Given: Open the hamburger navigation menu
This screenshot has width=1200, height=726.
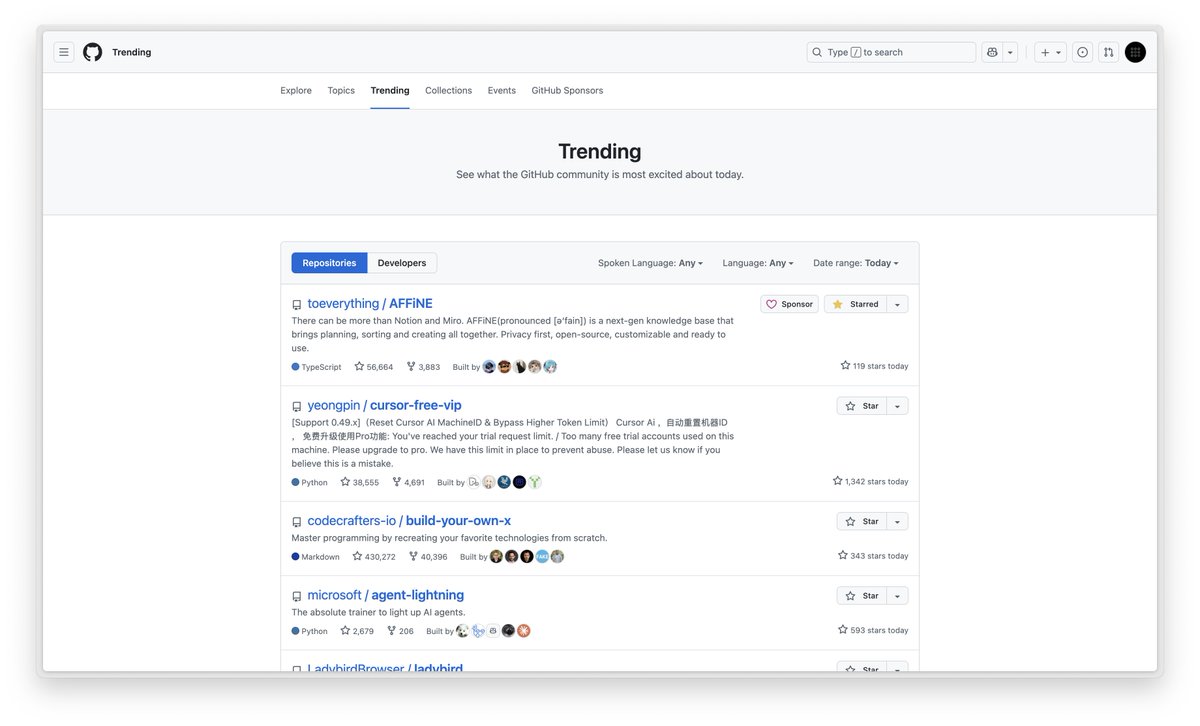Looking at the screenshot, I should point(64,52).
